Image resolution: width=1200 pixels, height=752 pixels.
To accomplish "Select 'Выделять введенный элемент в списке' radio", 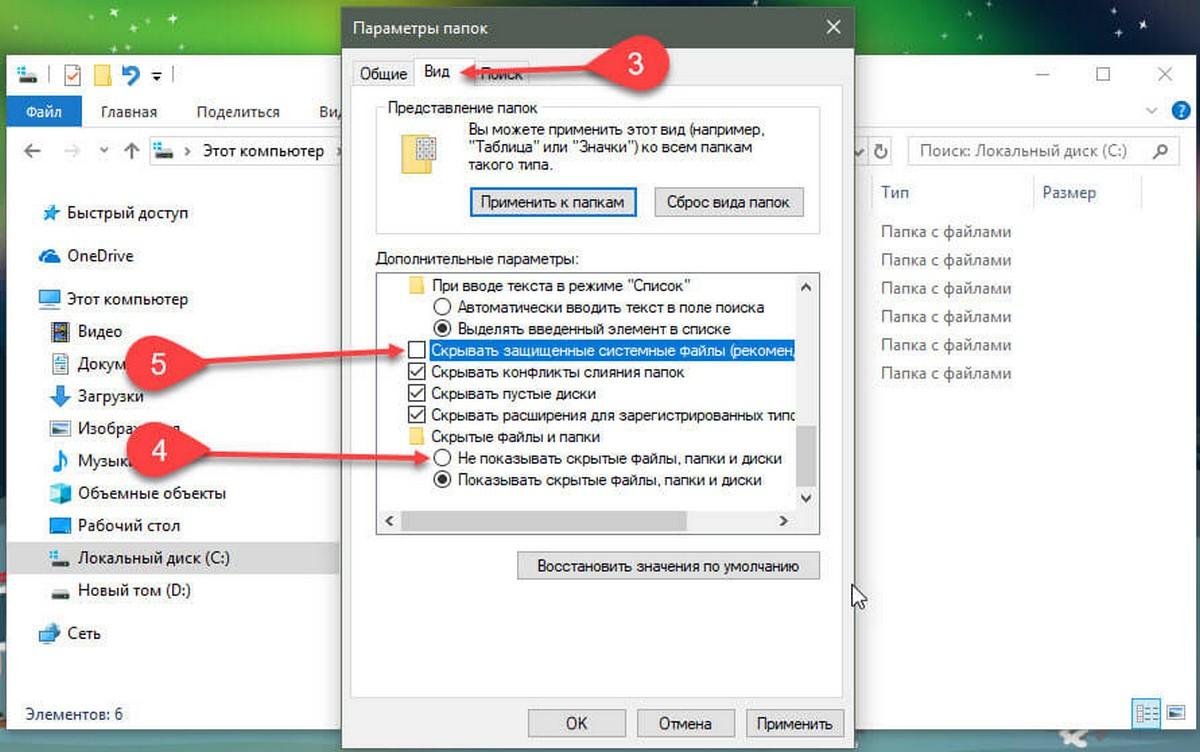I will tap(442, 328).
